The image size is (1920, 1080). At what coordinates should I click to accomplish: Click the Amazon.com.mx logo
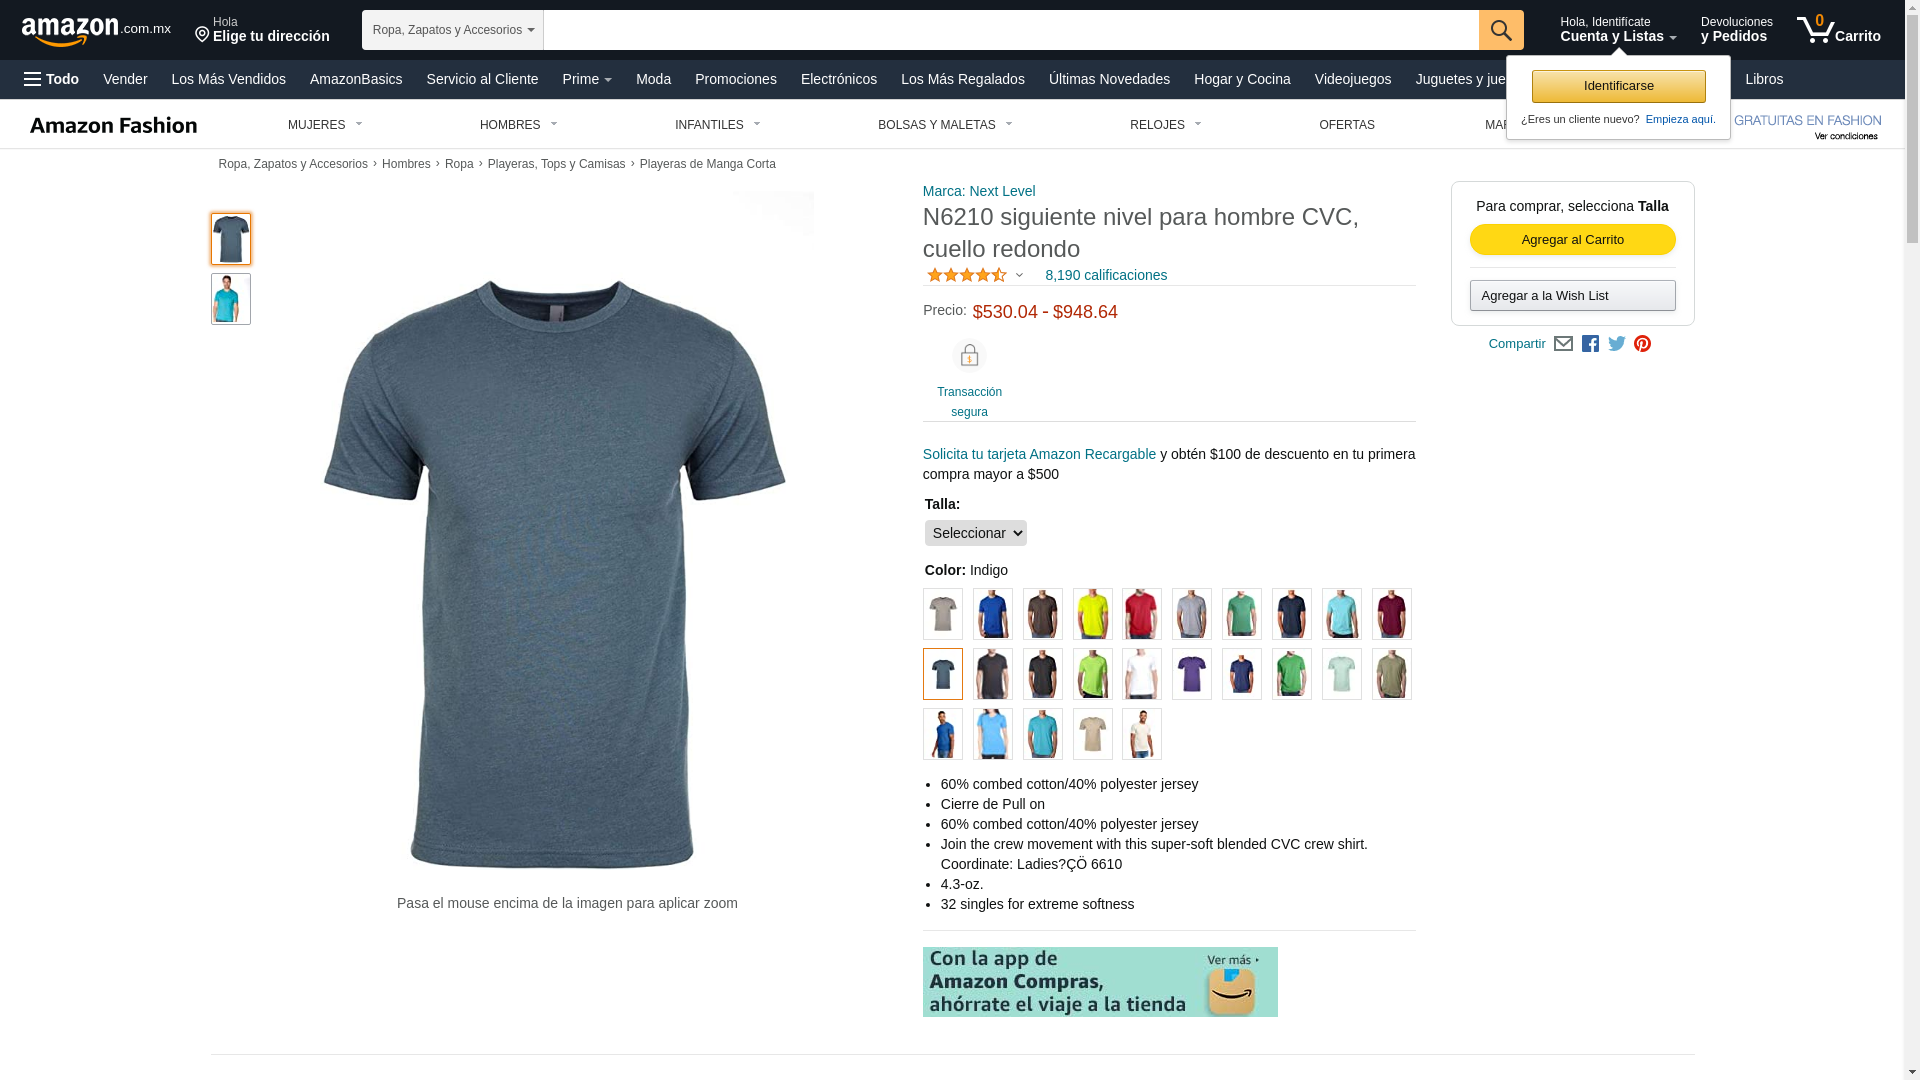click(x=96, y=30)
